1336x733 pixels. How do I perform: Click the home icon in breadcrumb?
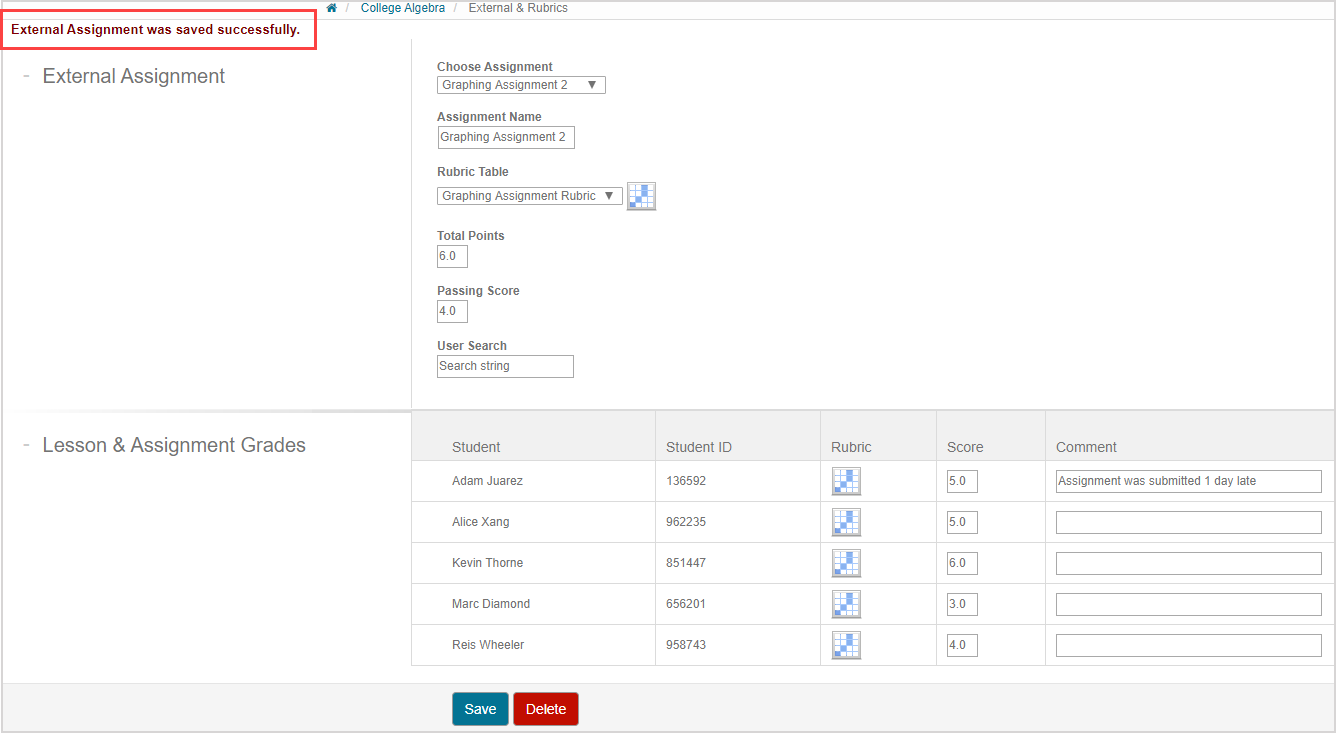(x=332, y=8)
